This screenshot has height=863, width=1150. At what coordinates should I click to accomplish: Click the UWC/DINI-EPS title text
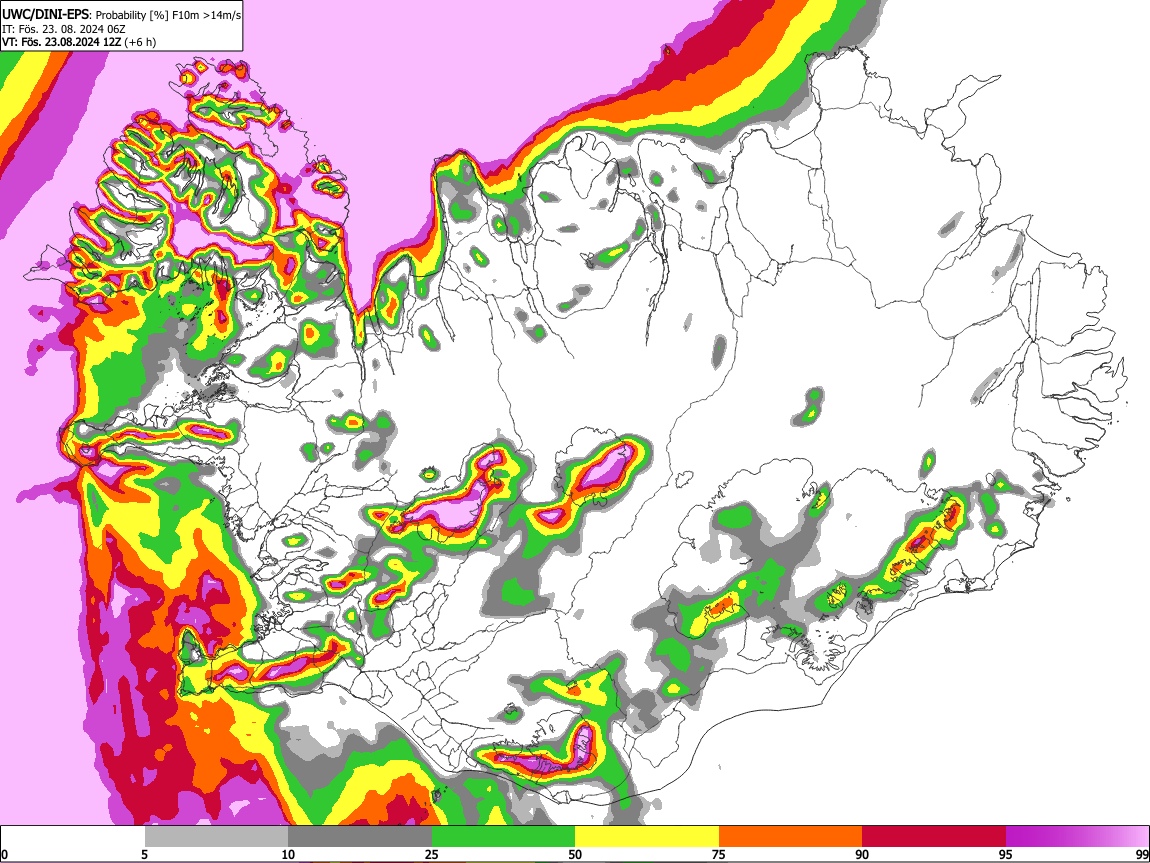click(x=45, y=15)
